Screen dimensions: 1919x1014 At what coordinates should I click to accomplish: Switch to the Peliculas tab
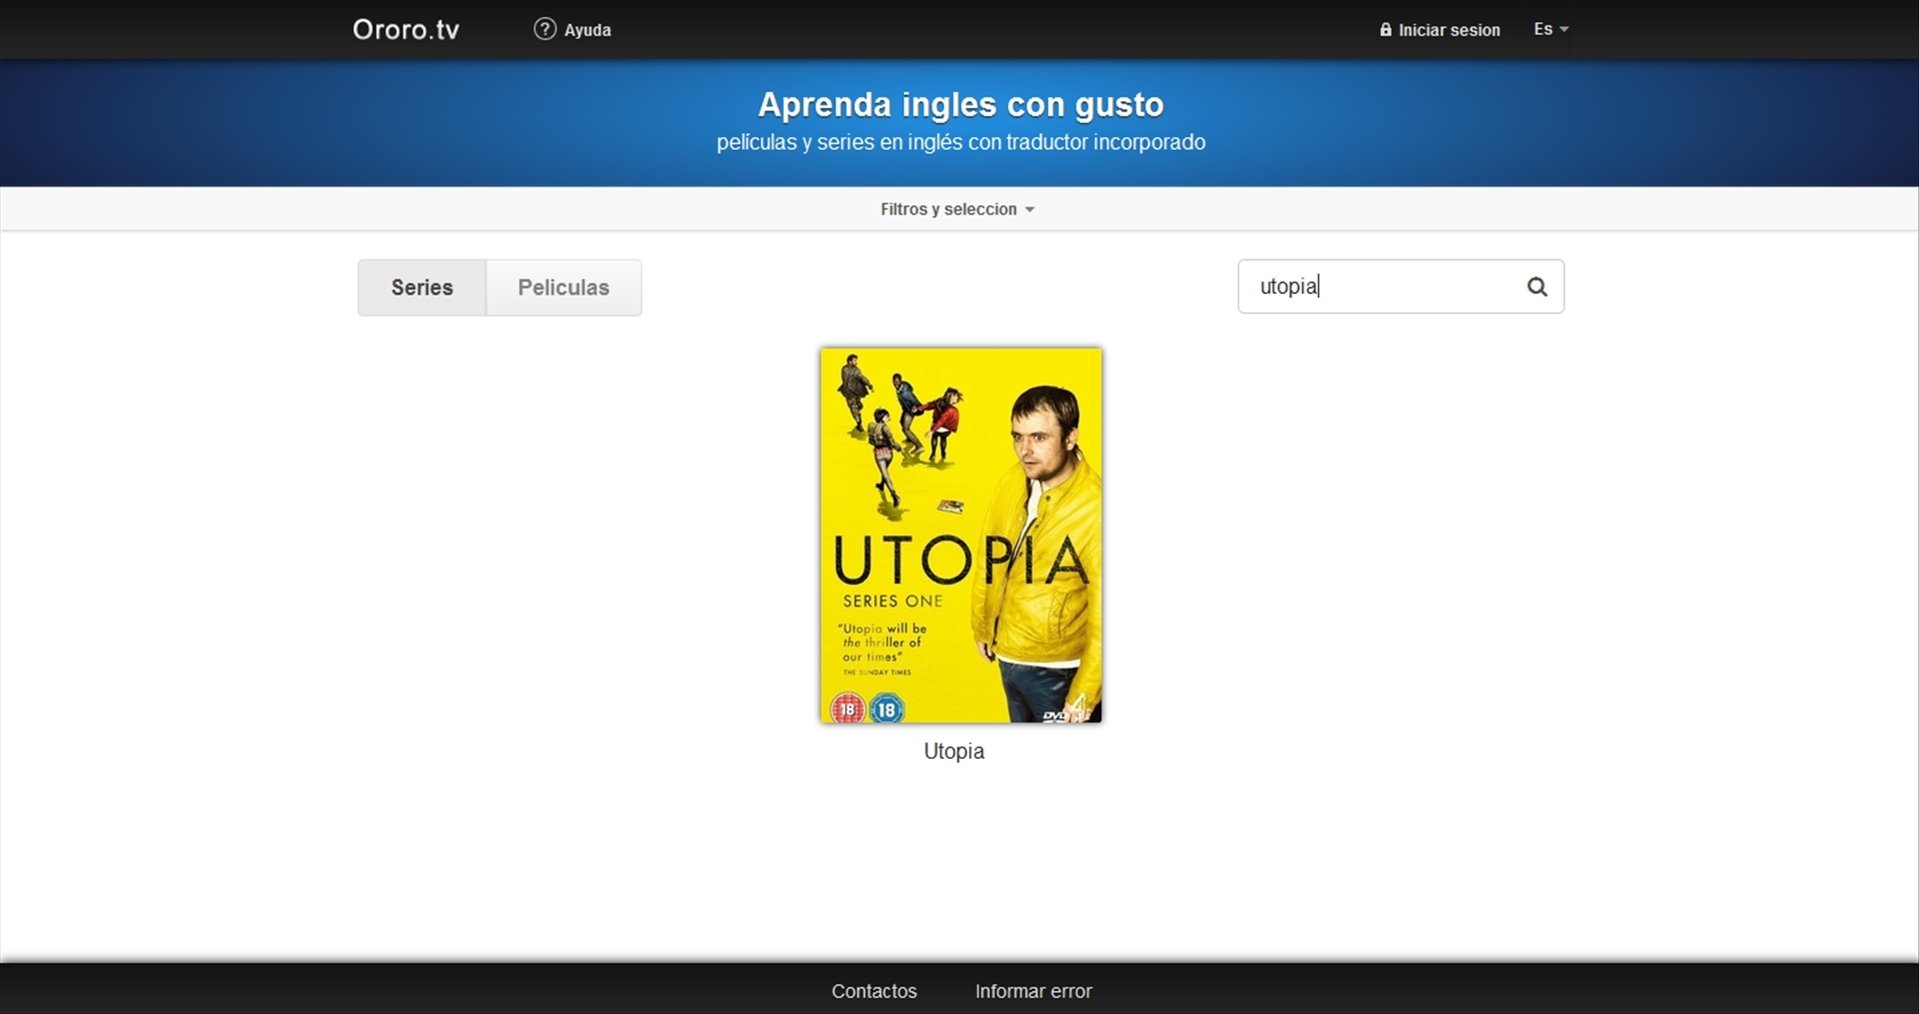click(x=564, y=288)
